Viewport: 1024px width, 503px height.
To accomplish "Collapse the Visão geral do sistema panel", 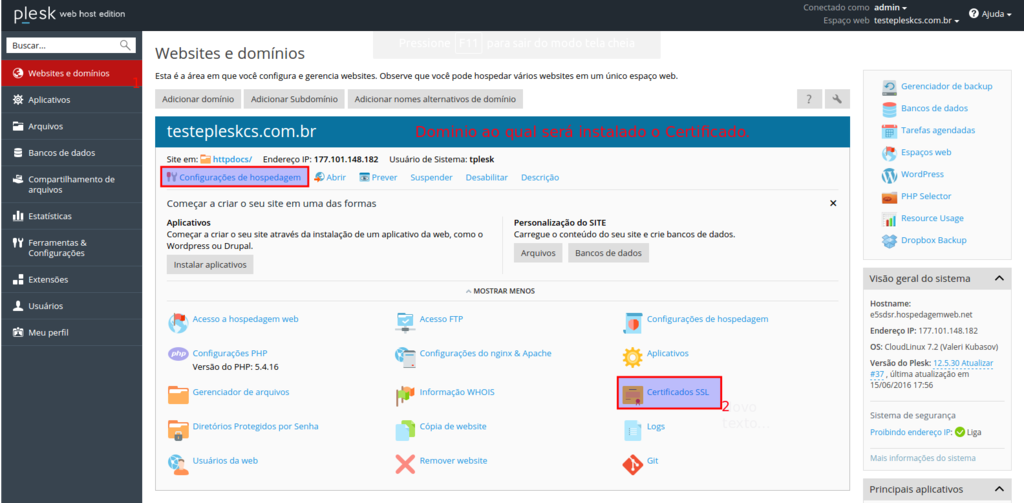I will (x=999, y=278).
